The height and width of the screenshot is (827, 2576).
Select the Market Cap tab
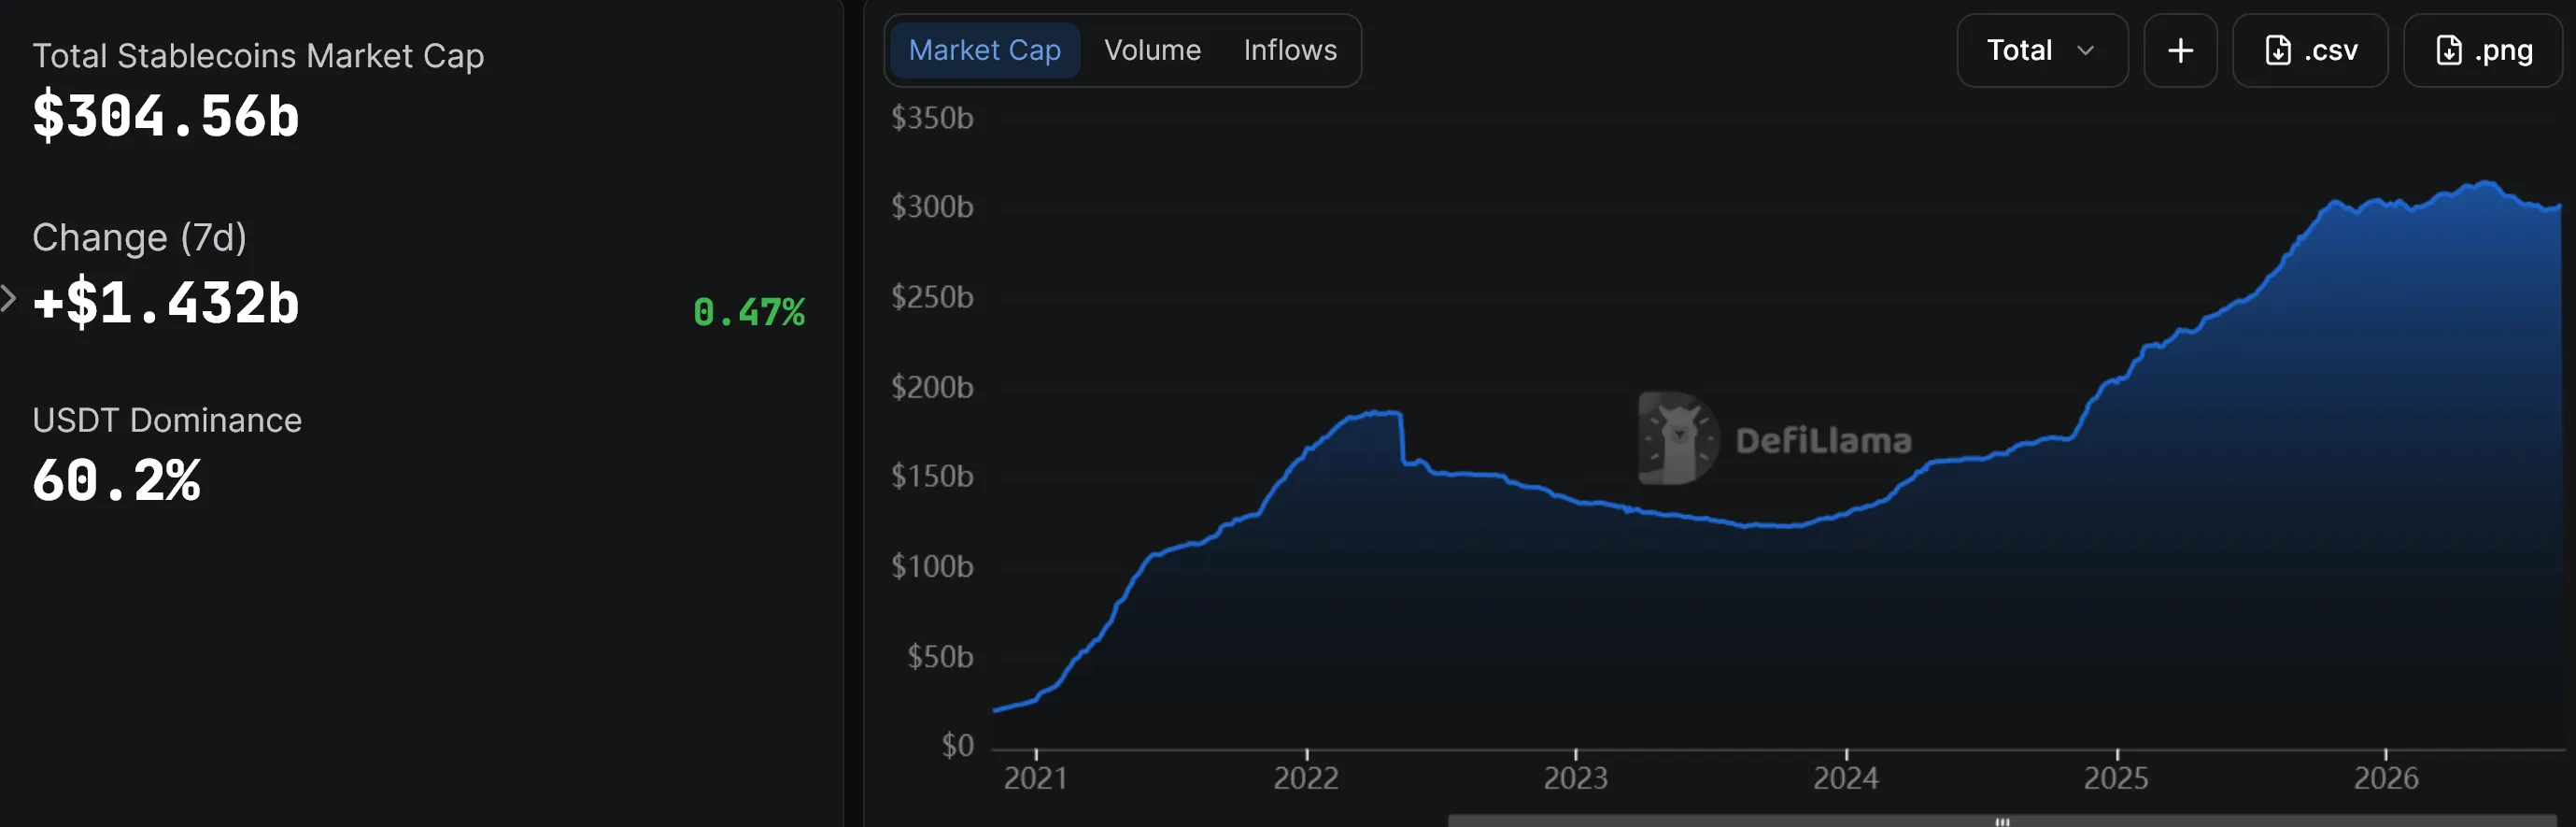point(984,50)
